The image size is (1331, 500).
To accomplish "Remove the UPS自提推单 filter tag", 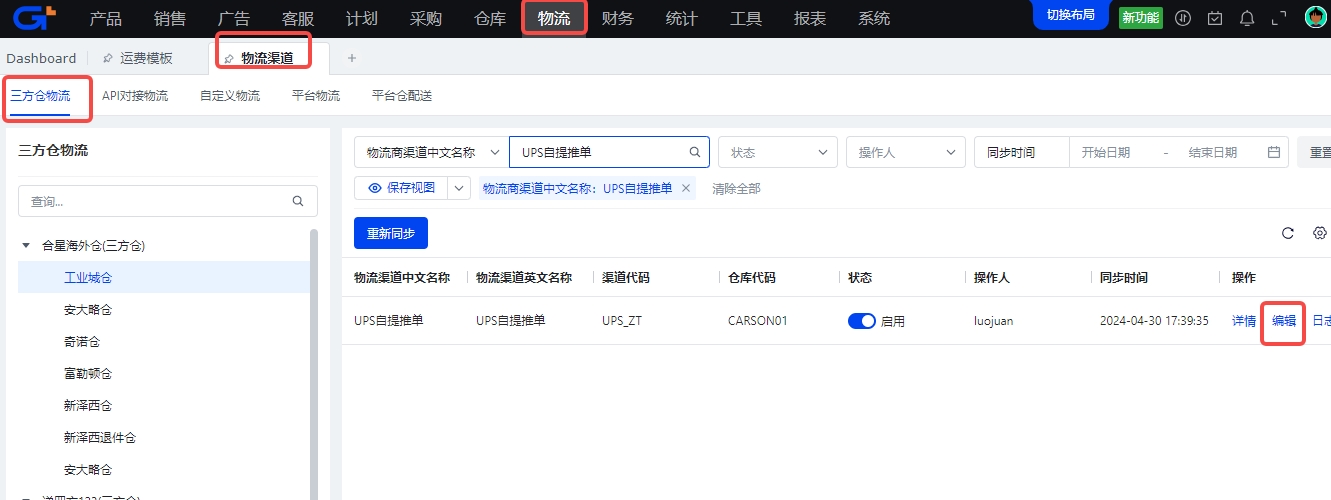I will coord(686,188).
